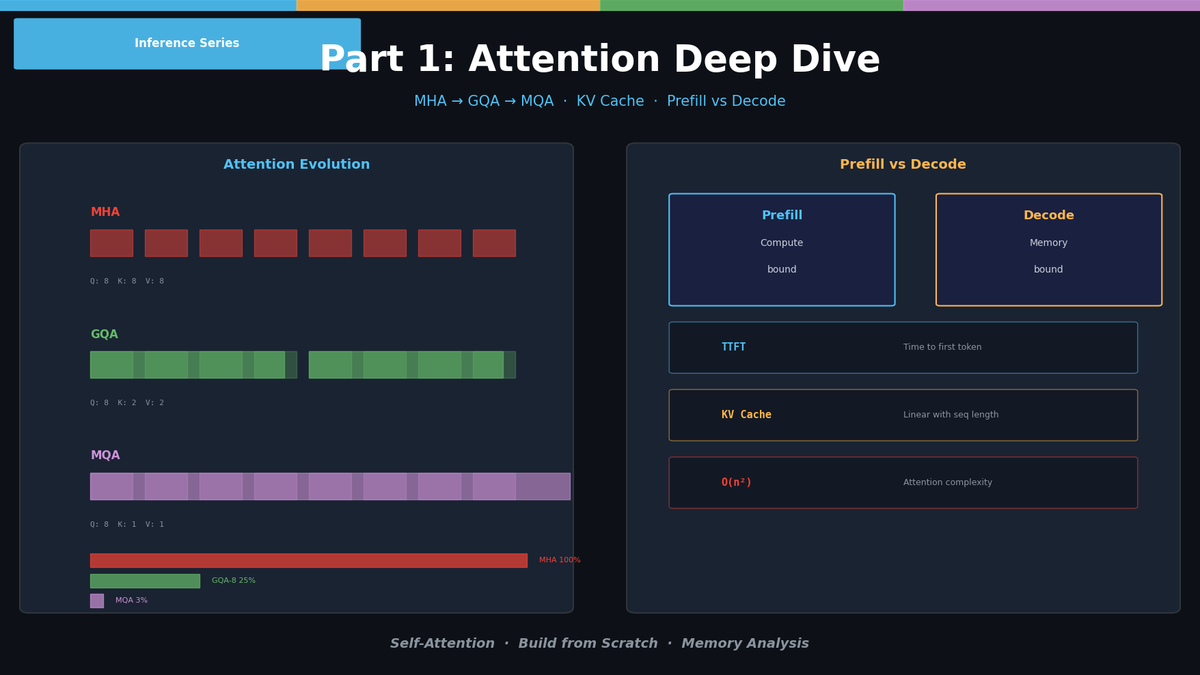Viewport: 1200px width, 675px height.
Task: Click the green segment of the top color strip
Action: click(x=751, y=5)
